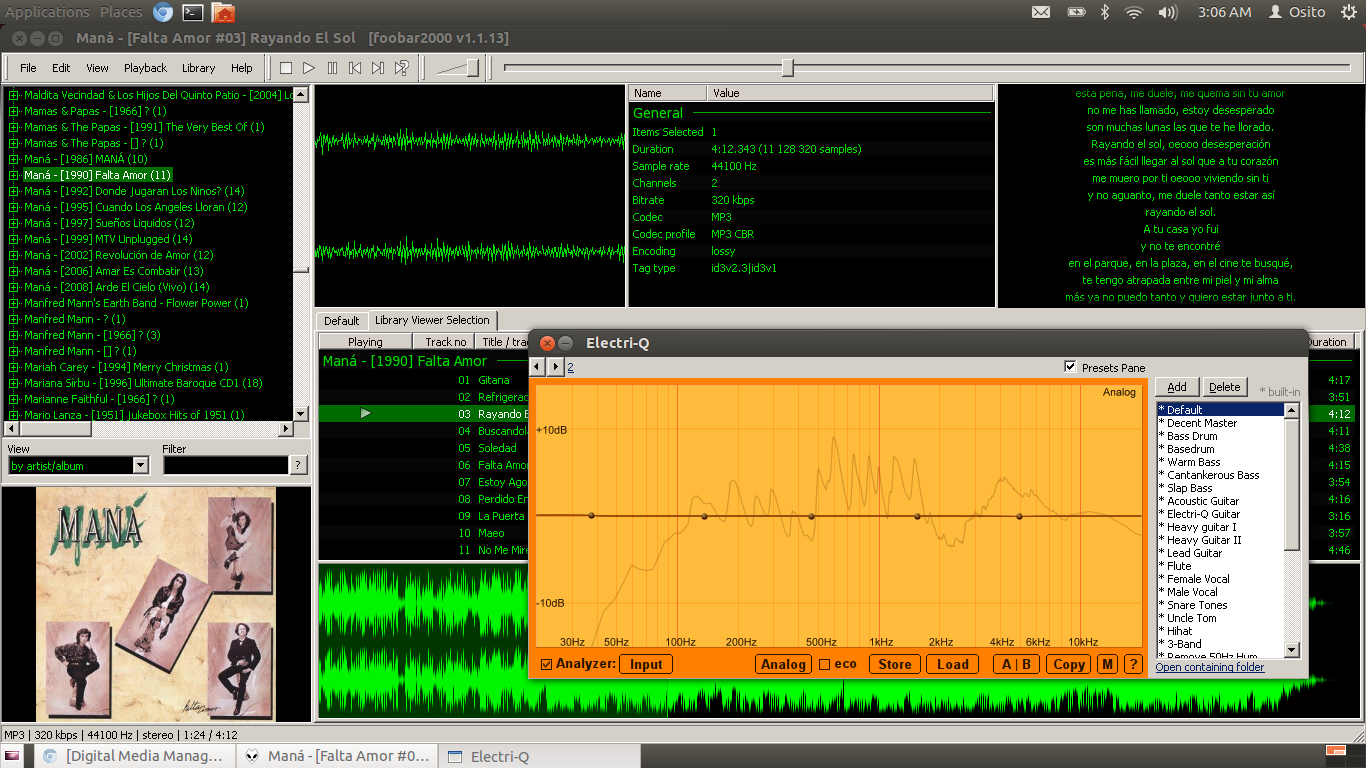This screenshot has width=1366, height=768.
Task: Click the seek bar slider thumb
Action: pos(788,68)
